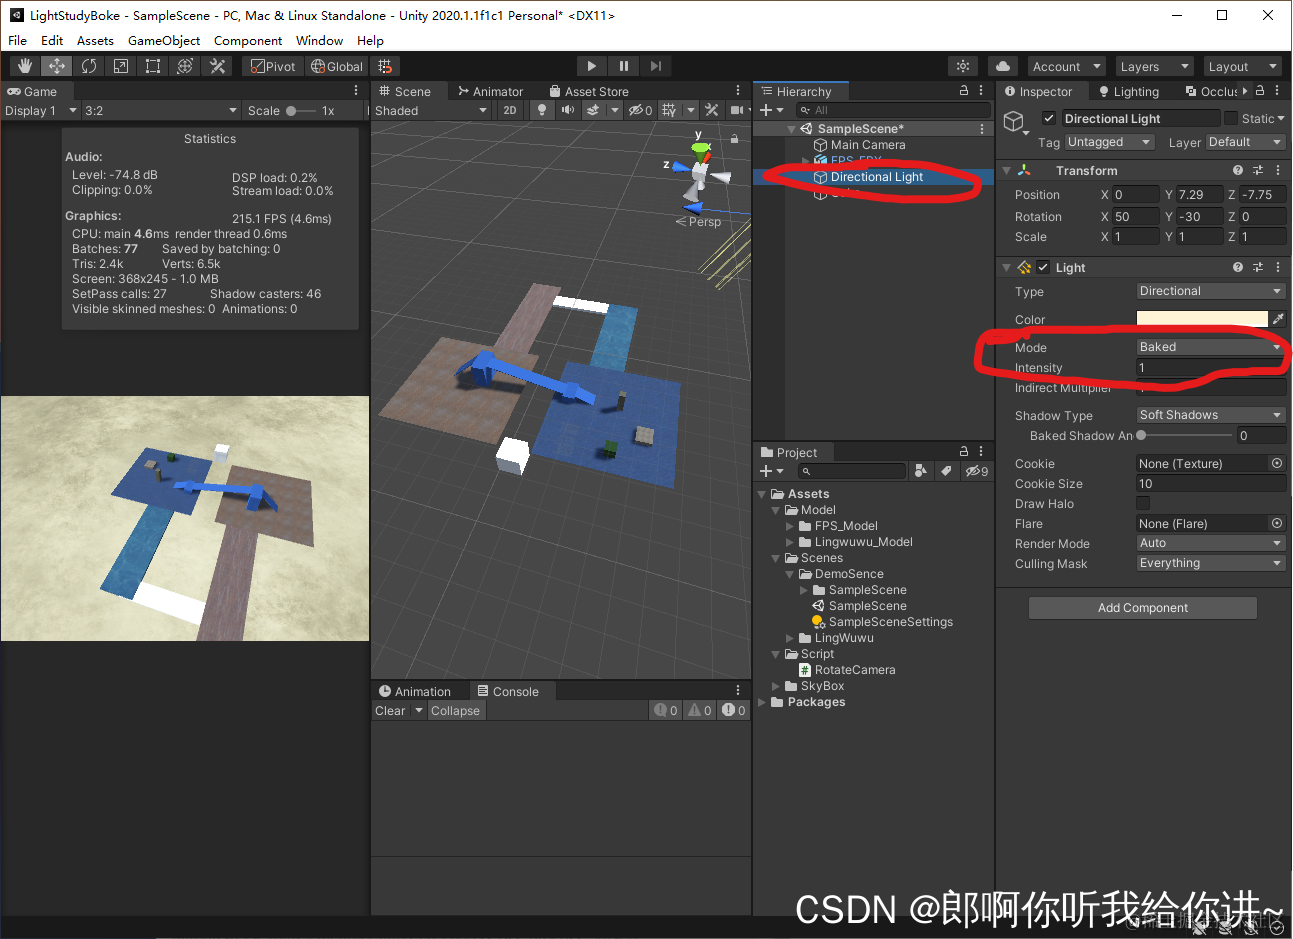The width and height of the screenshot is (1293, 939).
Task: Select the Transform tool
Action: (x=185, y=66)
